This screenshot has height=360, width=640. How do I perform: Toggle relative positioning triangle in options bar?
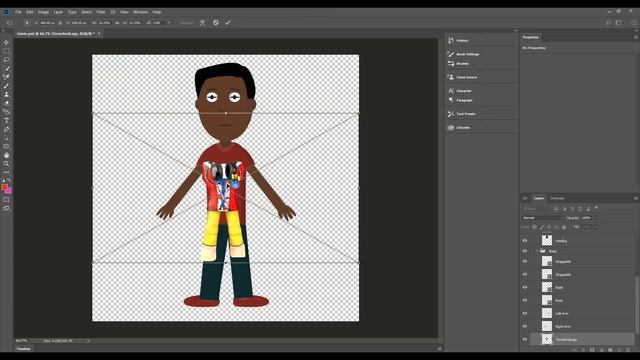point(60,23)
